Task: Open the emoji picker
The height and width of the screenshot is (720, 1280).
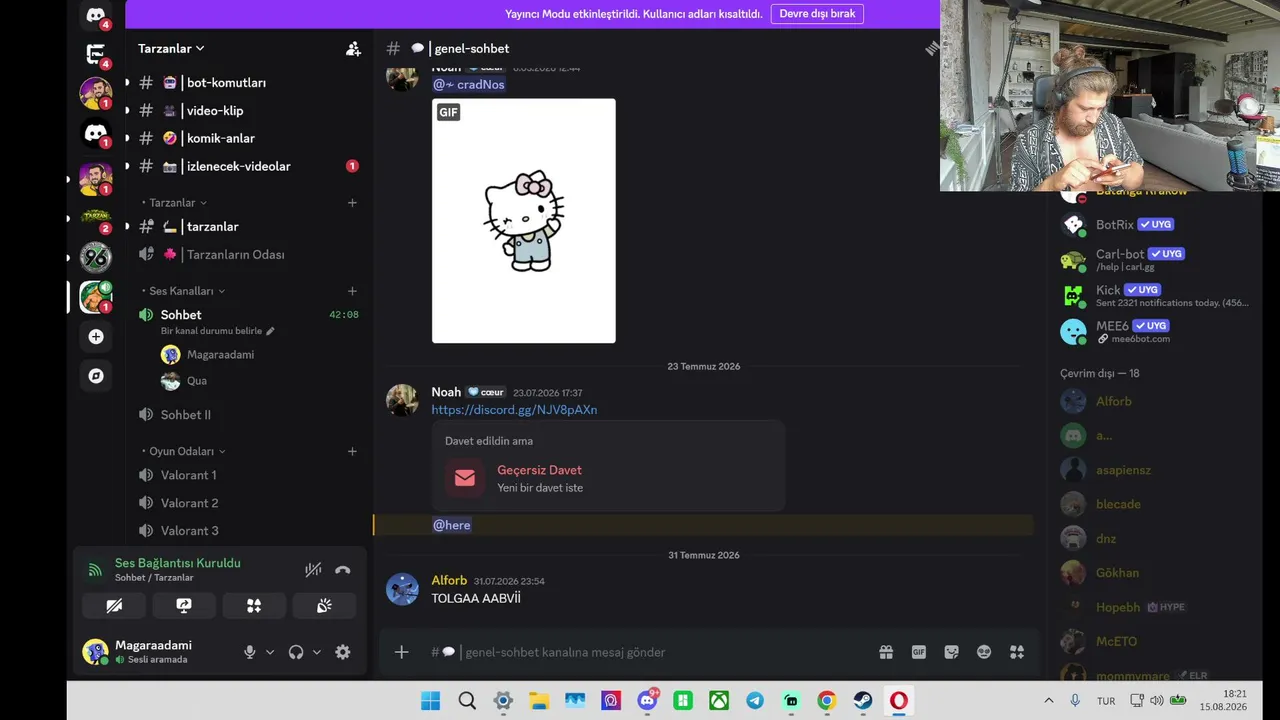Action: (x=984, y=652)
